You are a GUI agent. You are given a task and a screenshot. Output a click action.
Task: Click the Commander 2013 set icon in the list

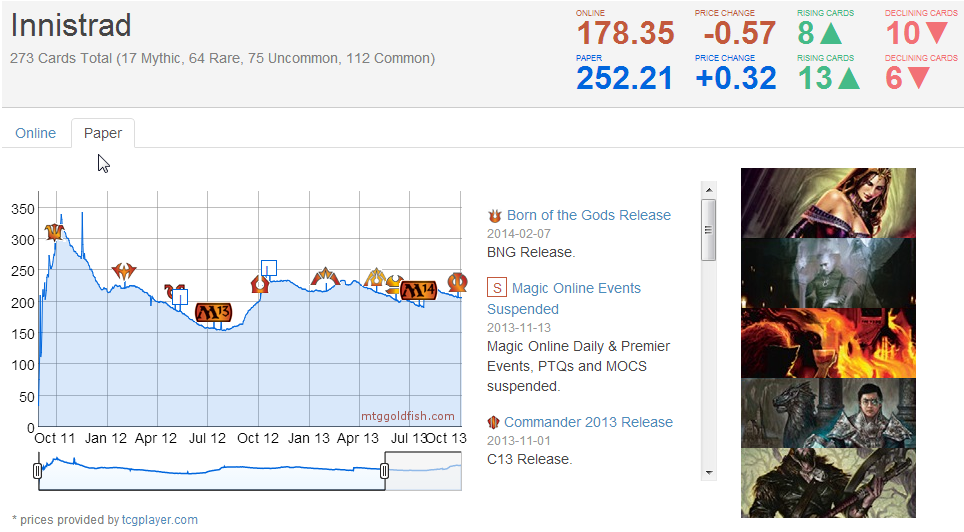pos(494,423)
